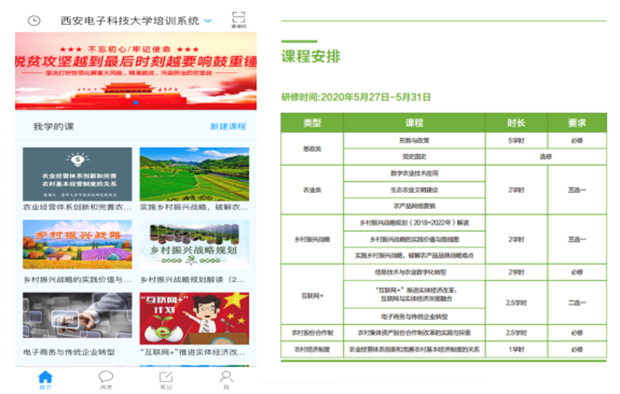The width and height of the screenshot is (620, 394).
Task: Switch to the 笔记 notes tab
Action: pos(166,380)
